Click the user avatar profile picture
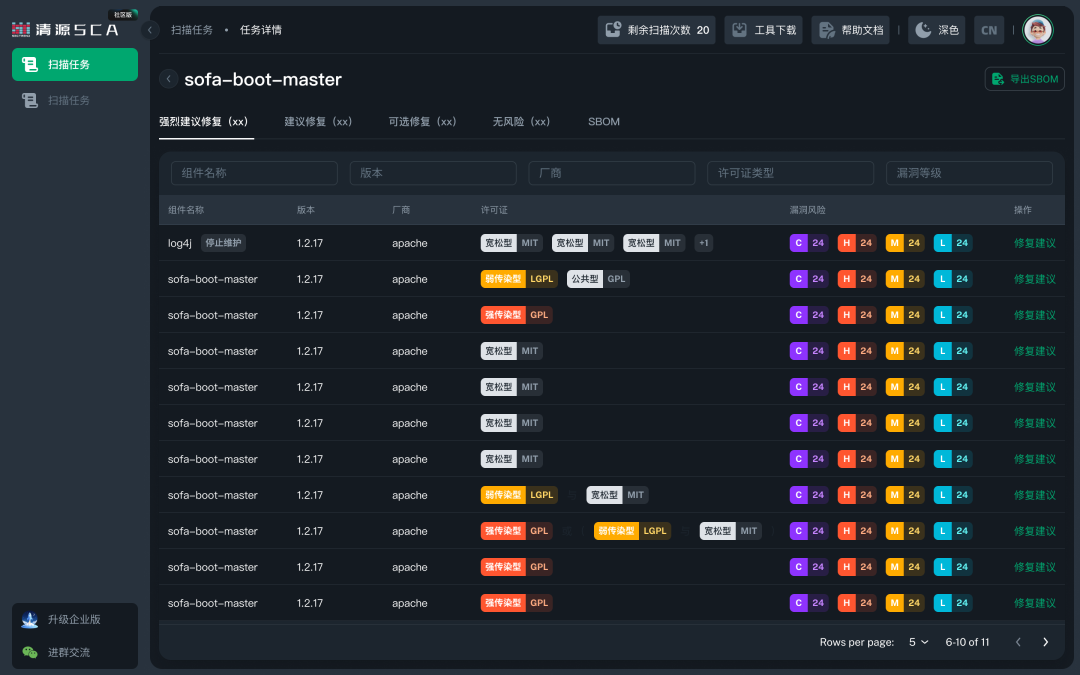1080x675 pixels. (x=1037, y=30)
